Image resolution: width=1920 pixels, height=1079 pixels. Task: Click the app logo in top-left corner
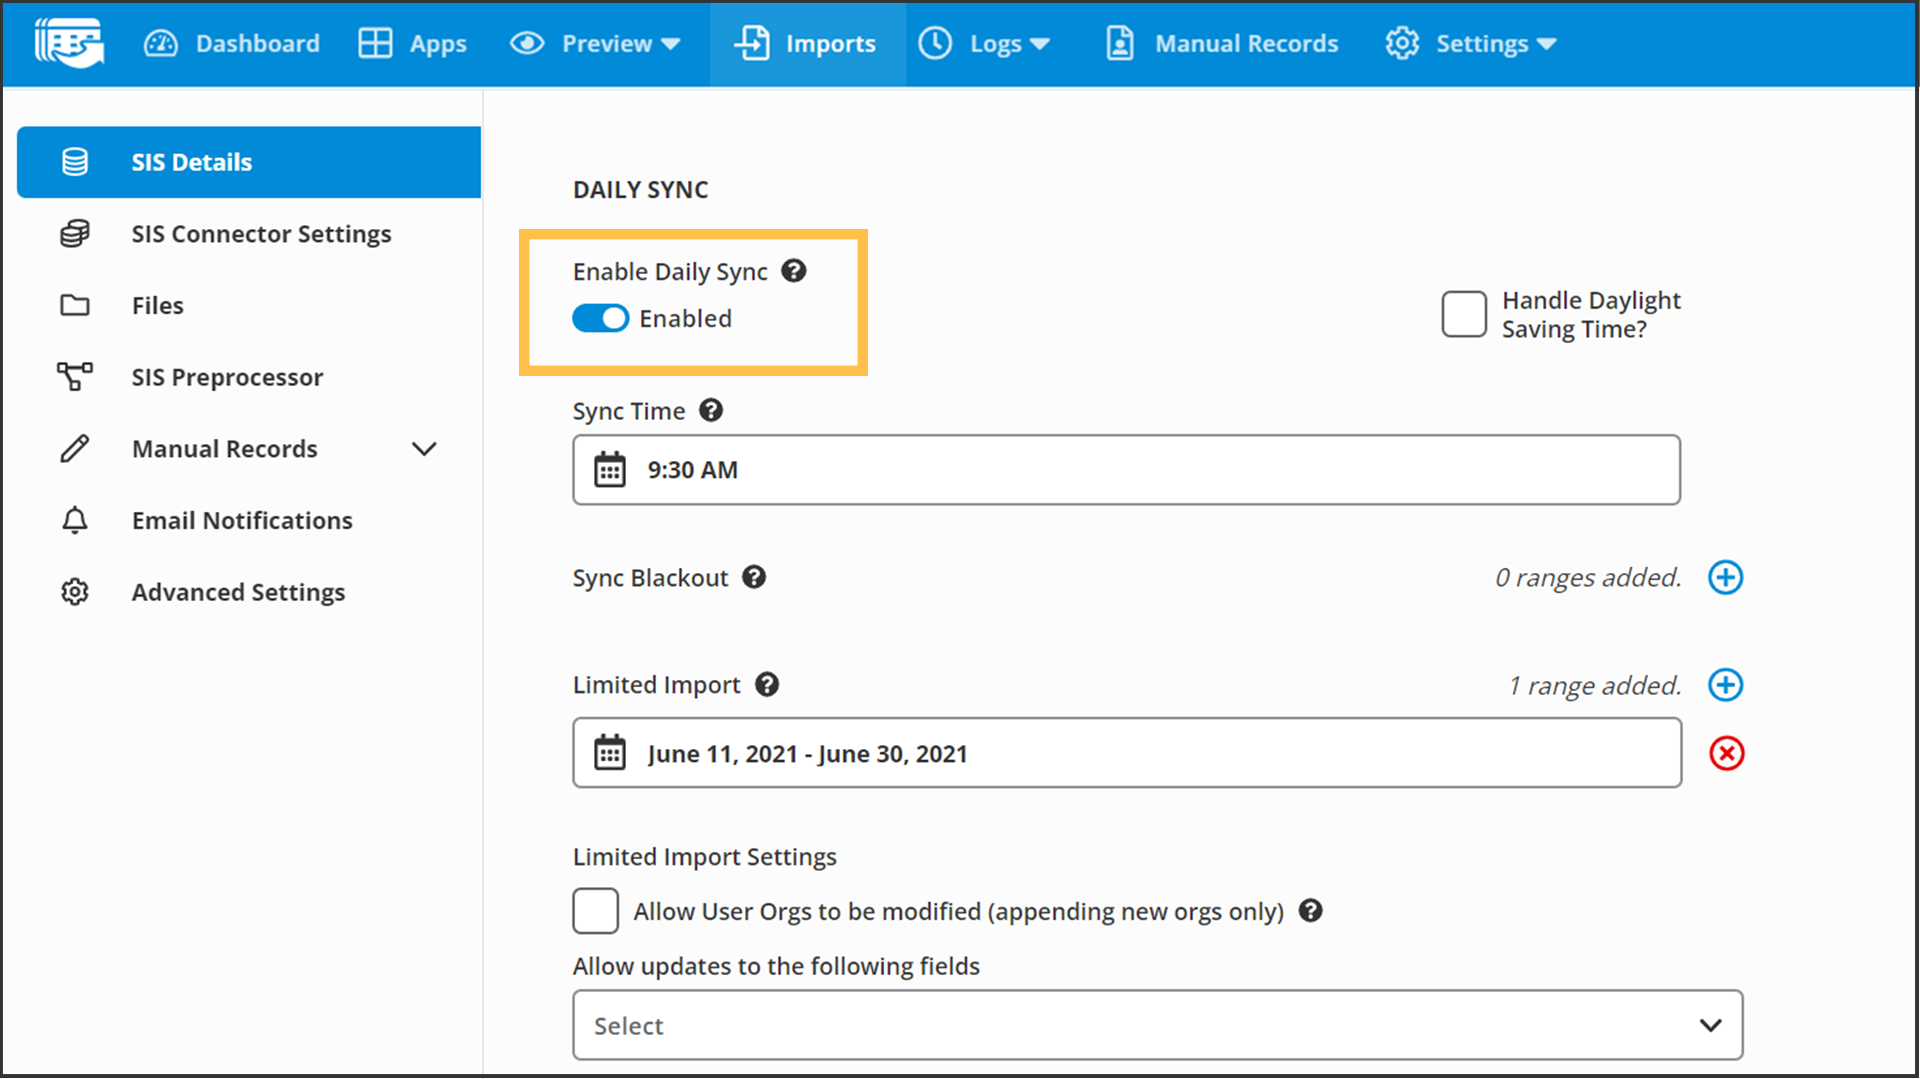coord(68,43)
